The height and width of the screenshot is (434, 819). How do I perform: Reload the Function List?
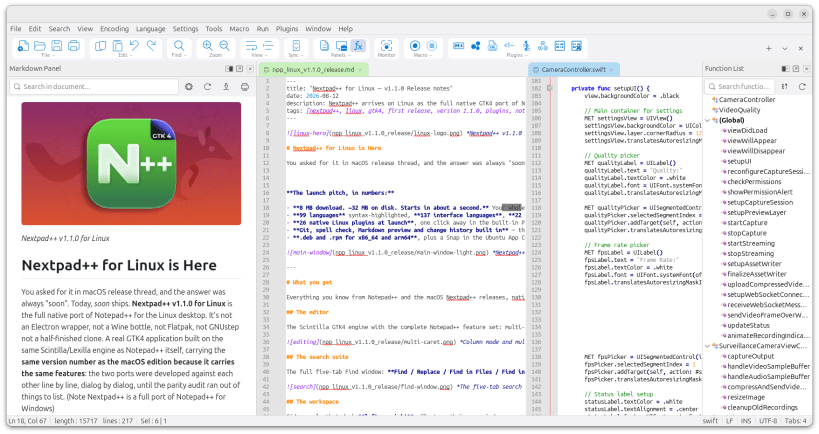tap(802, 87)
